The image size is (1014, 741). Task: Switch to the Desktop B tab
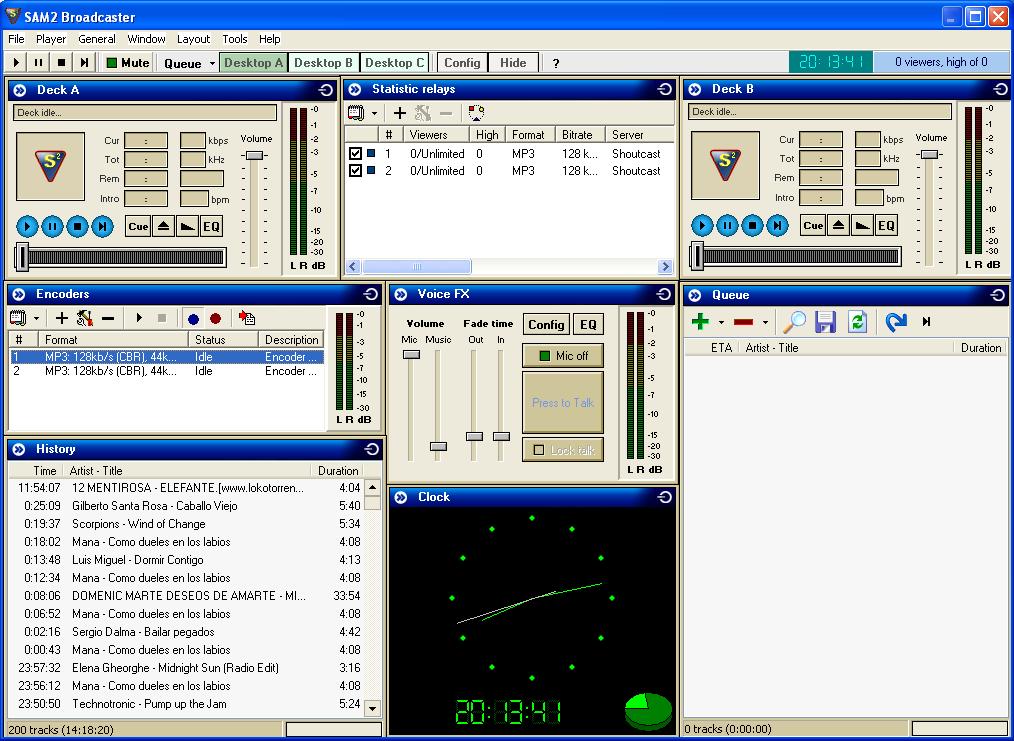323,63
